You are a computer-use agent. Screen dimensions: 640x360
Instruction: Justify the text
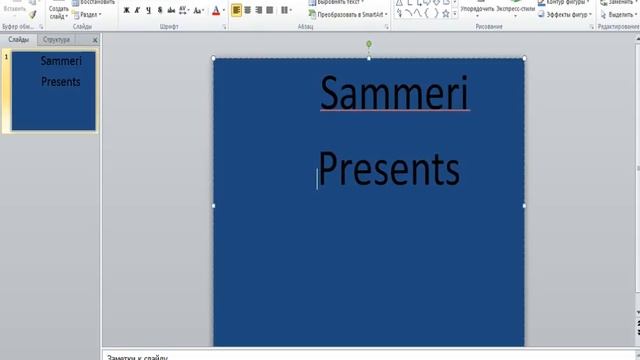[269, 10]
